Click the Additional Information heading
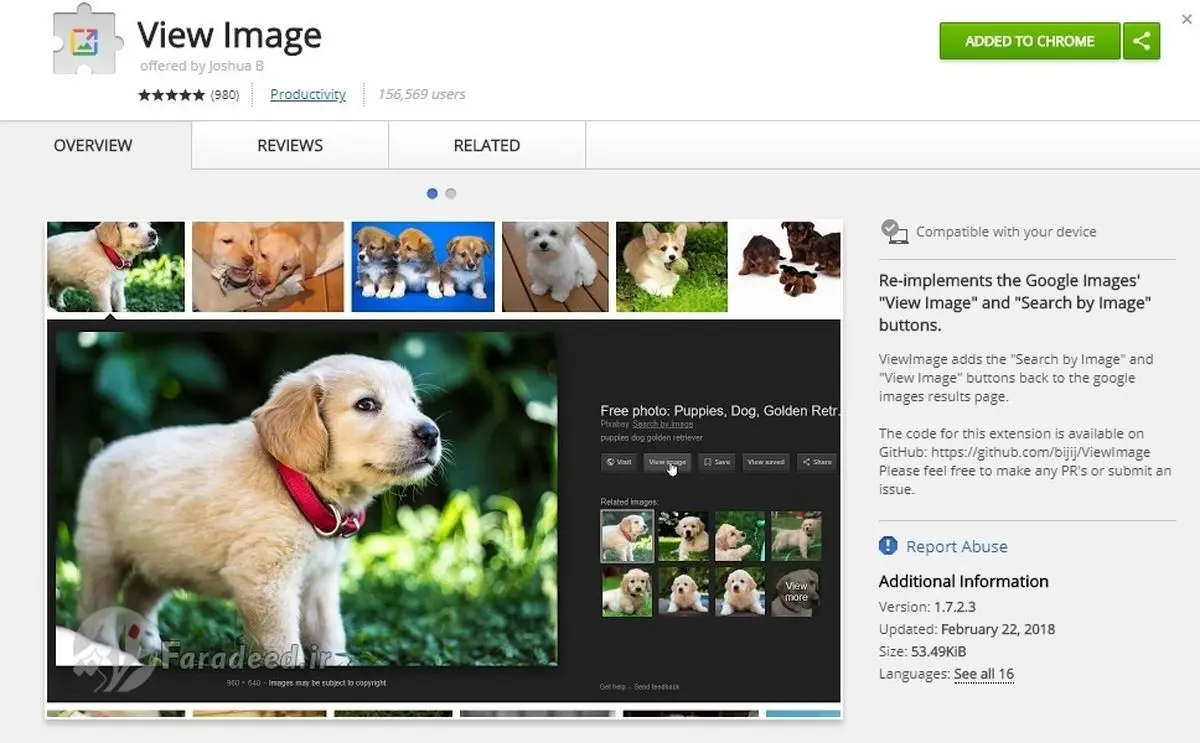Viewport: 1200px width, 743px height. tap(964, 581)
